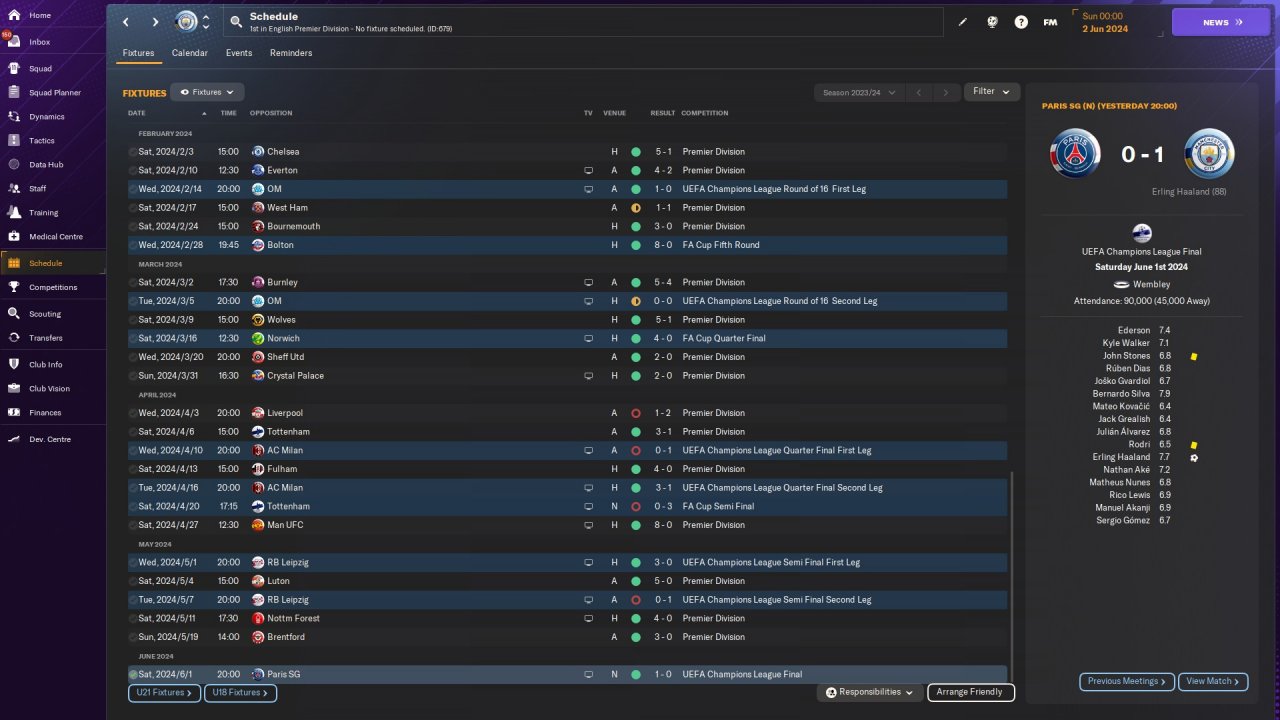This screenshot has width=1280, height=720.
Task: Click the TV icon on the Everton fixture
Action: [x=589, y=171]
